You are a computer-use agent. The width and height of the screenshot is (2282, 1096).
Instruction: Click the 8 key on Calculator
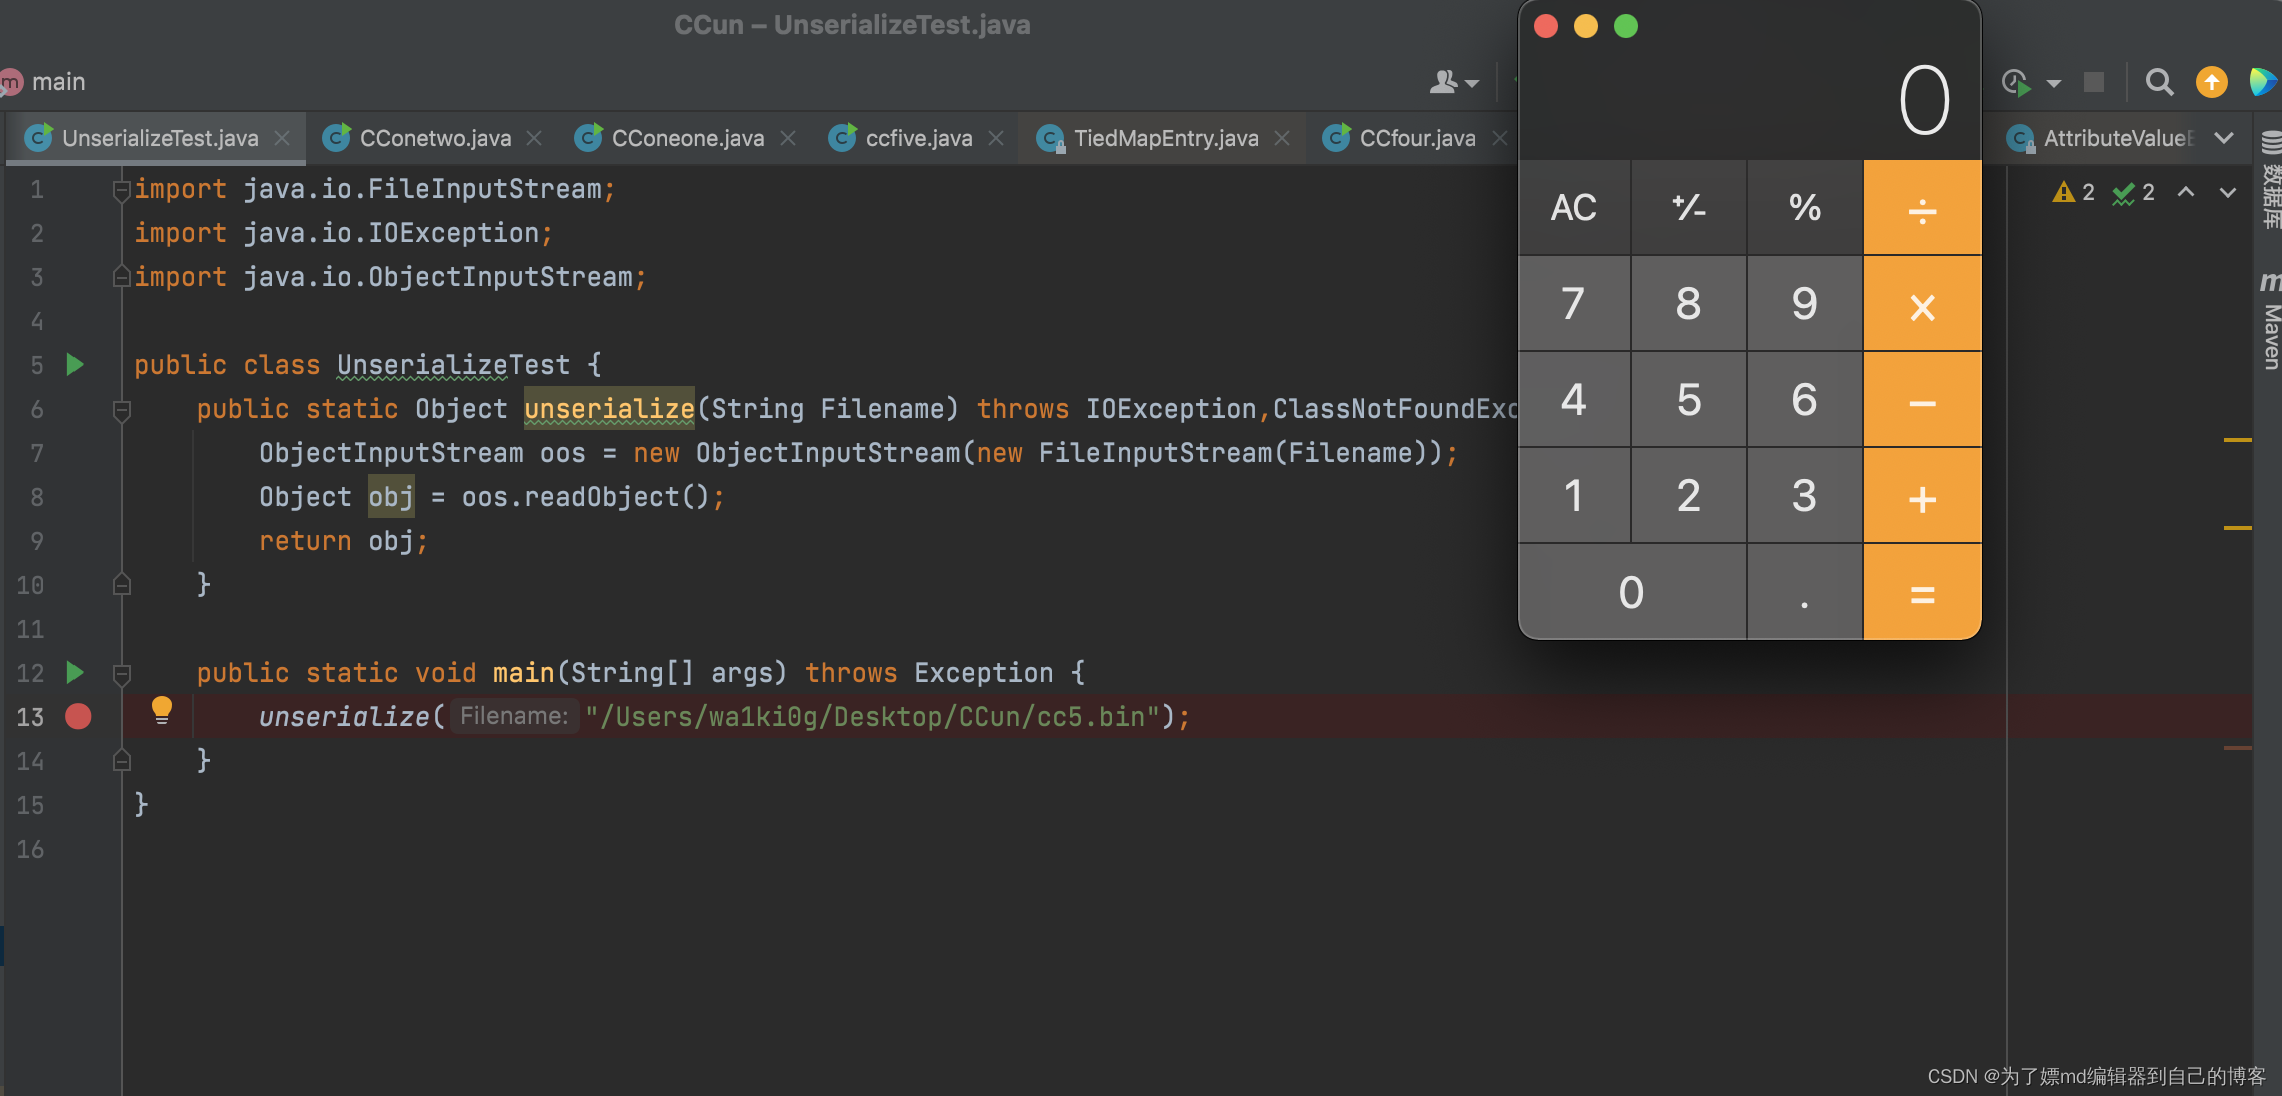coord(1689,304)
